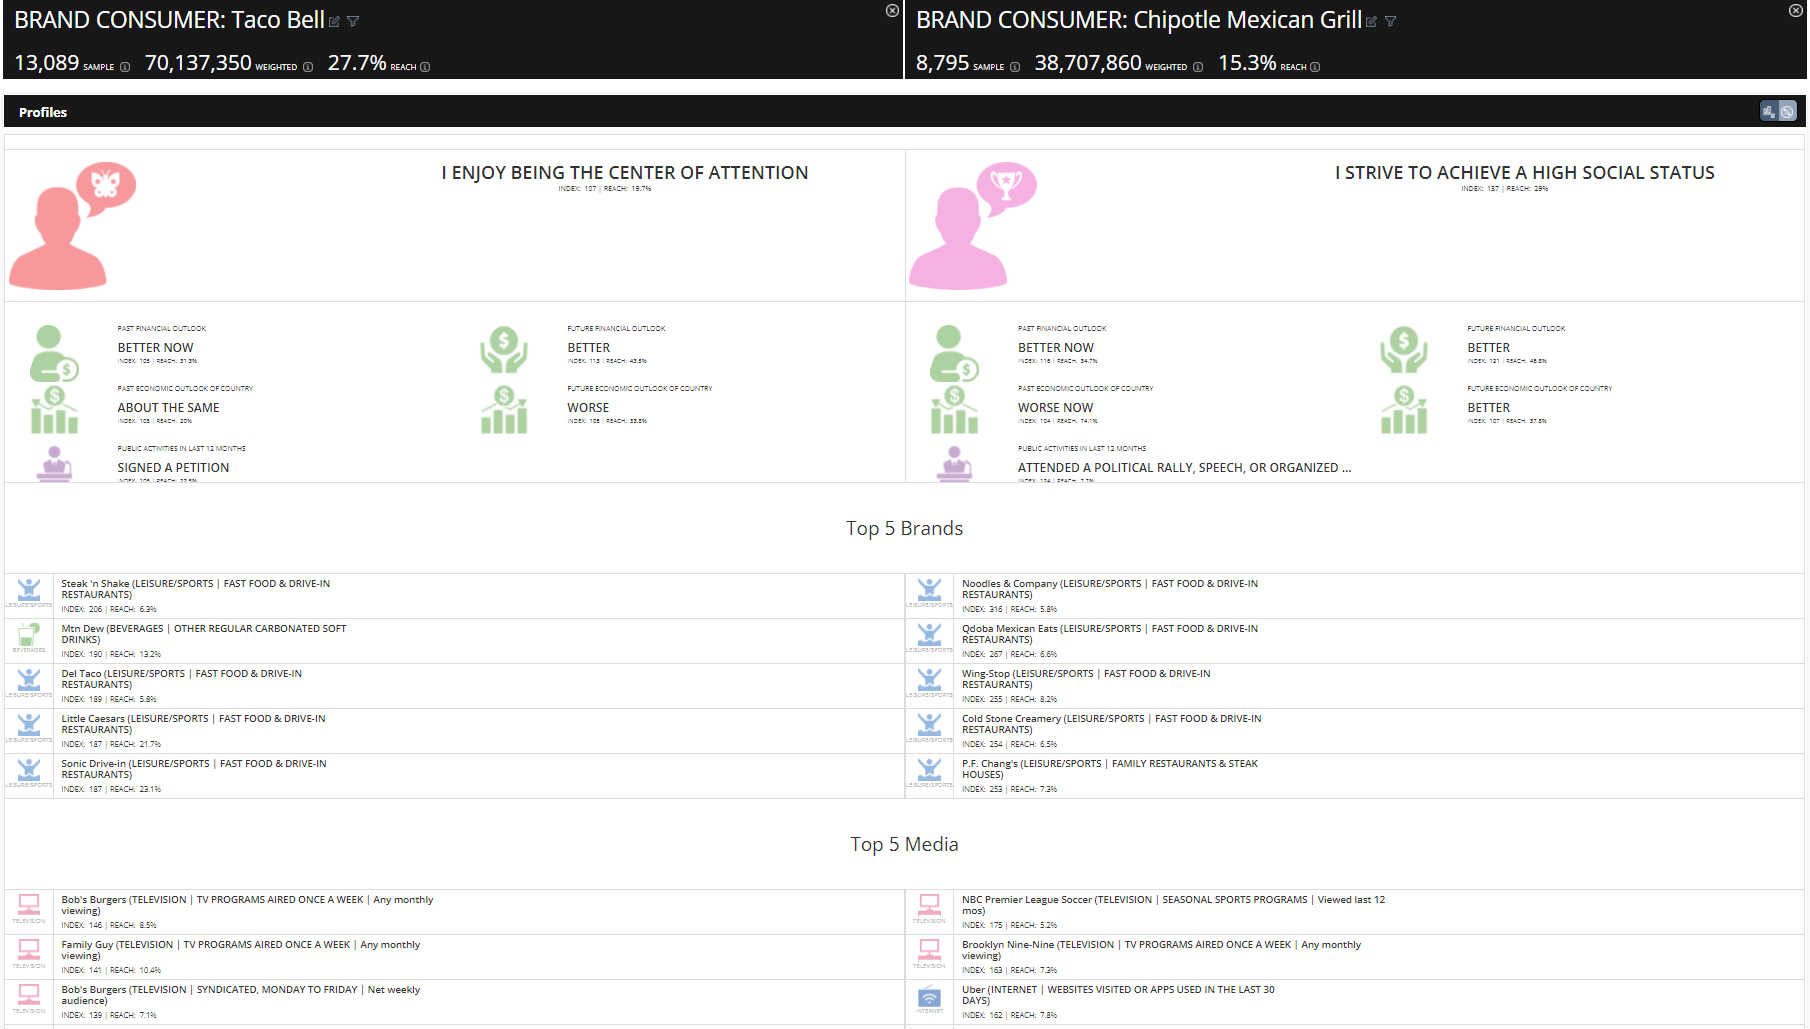
Task: Click leisure/sports icon beside P.F. Chang's
Action: 929,769
